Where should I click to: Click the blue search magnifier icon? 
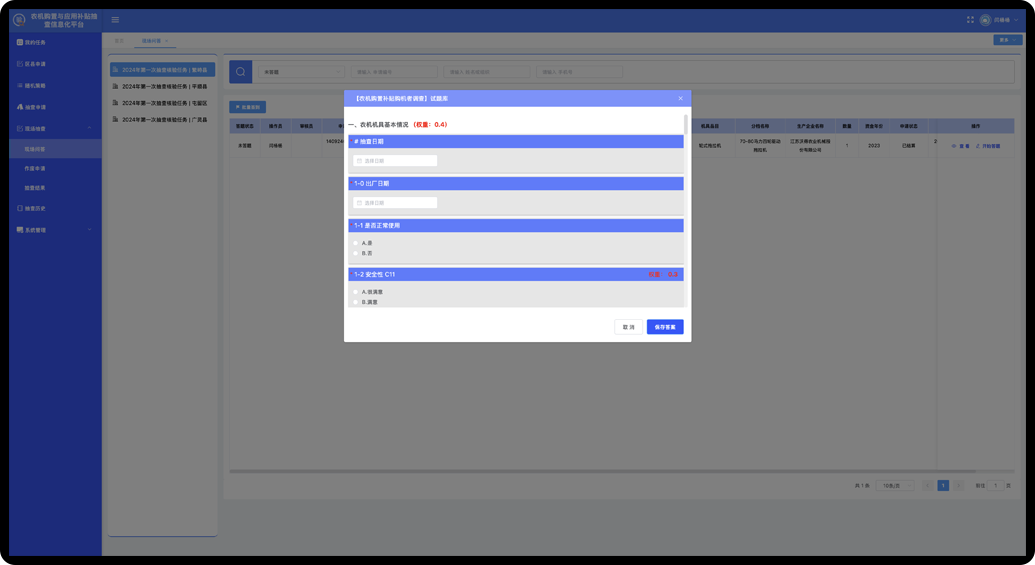[x=241, y=72]
